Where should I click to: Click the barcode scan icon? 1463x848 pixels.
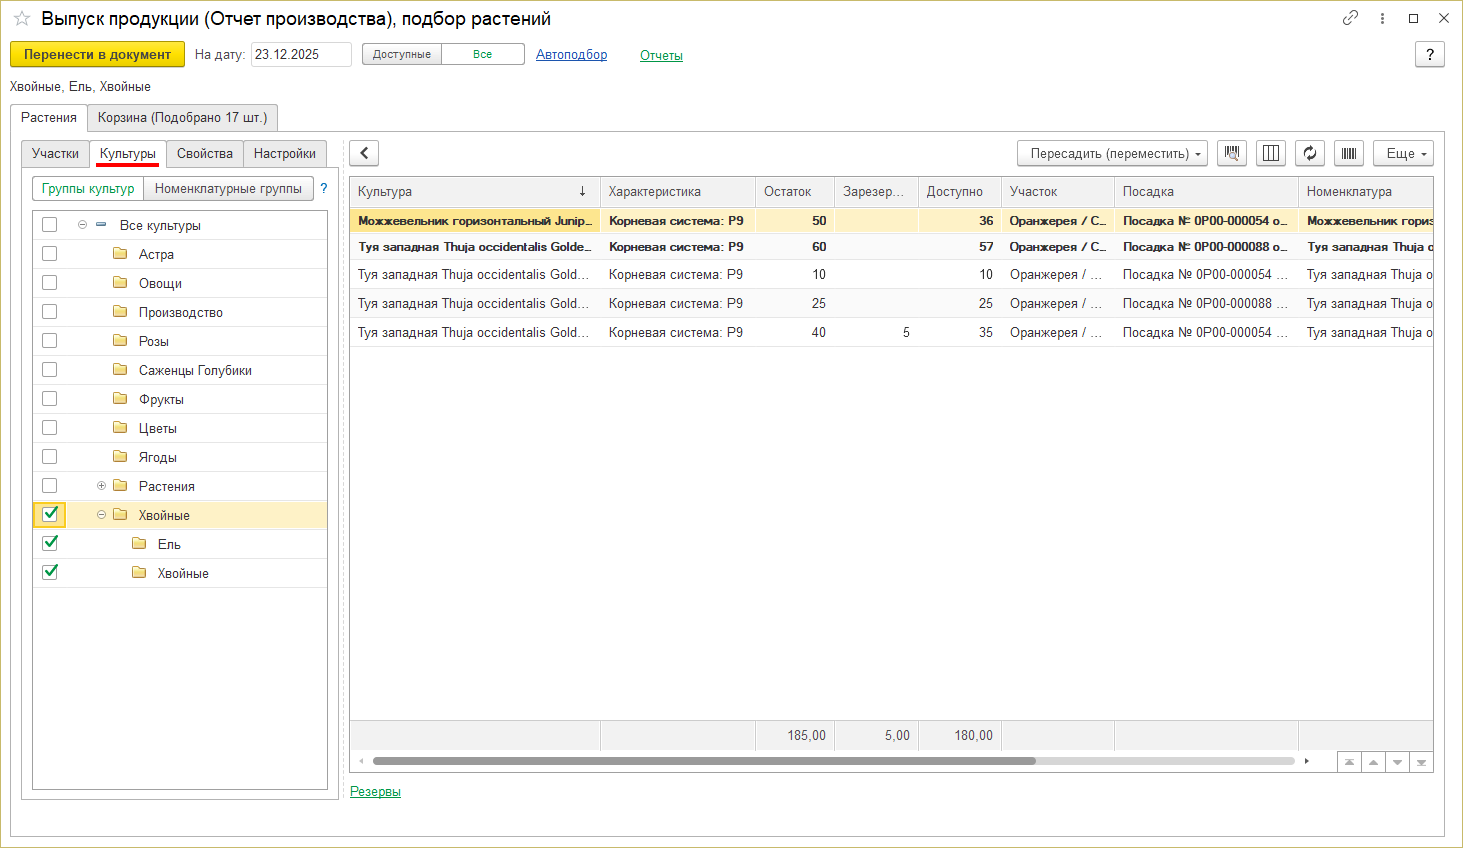click(x=1349, y=153)
